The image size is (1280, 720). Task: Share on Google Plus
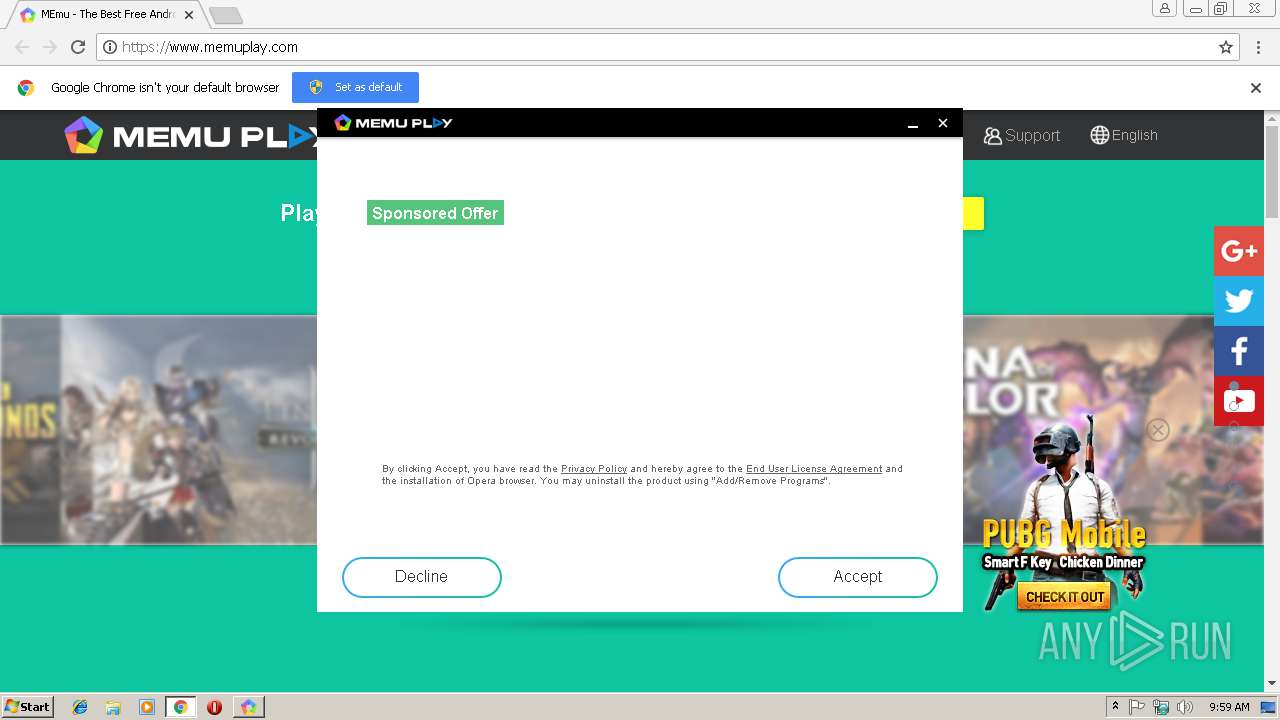[x=1239, y=251]
